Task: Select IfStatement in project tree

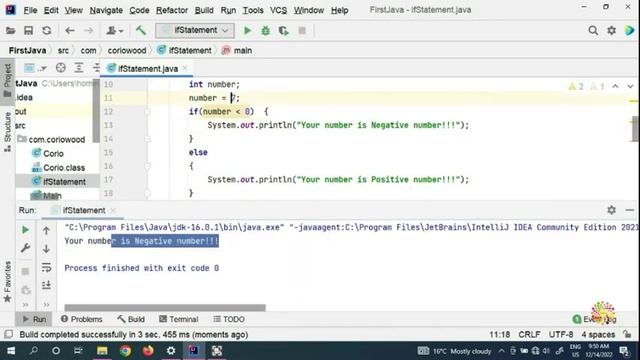Action: 58,182
